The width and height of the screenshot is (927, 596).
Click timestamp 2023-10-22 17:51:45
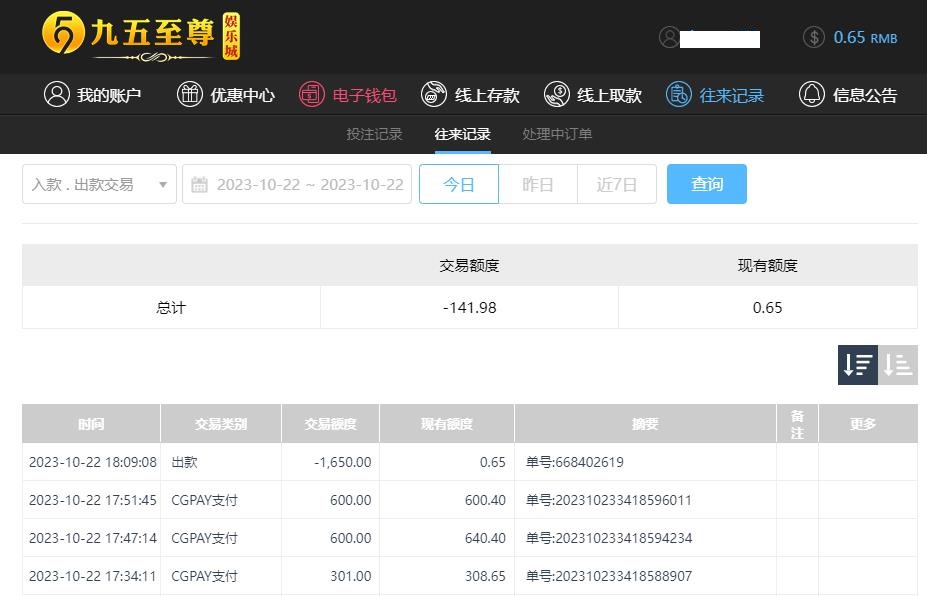point(93,500)
